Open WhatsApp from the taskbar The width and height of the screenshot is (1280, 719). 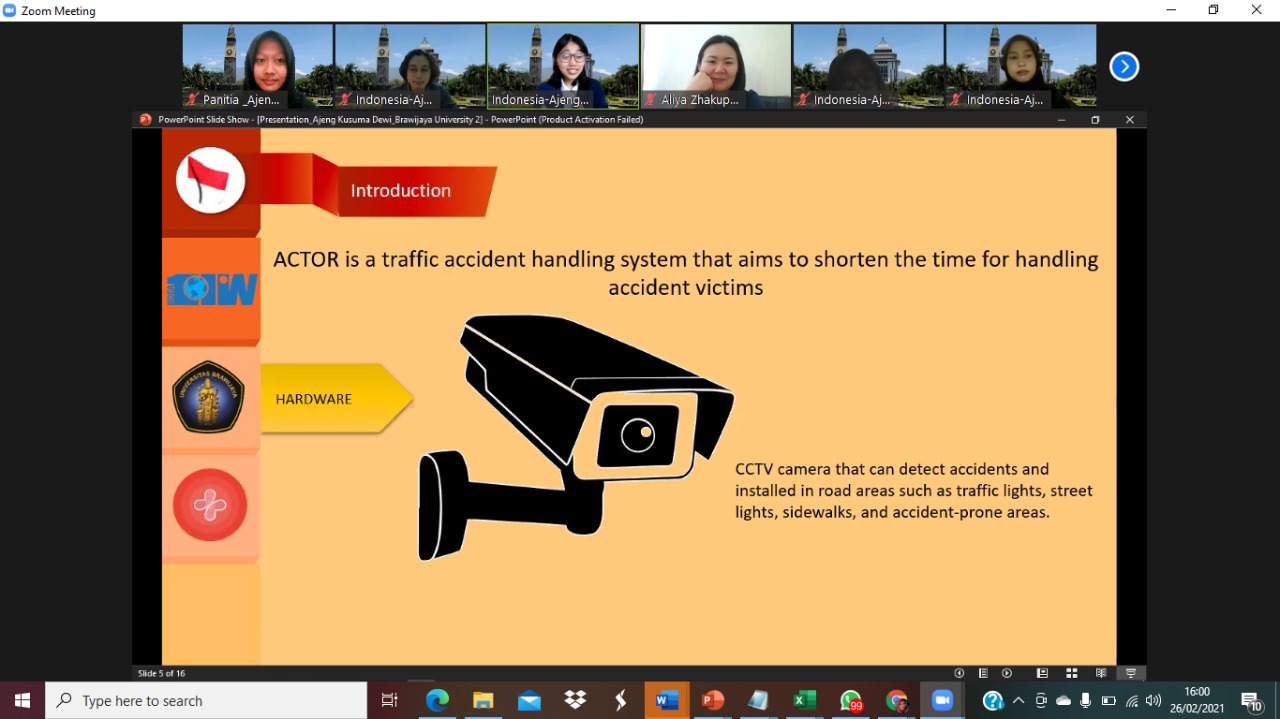pyautogui.click(x=850, y=701)
